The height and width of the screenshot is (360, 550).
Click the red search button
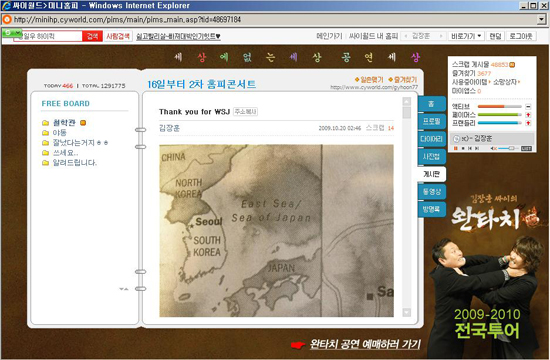[92, 36]
